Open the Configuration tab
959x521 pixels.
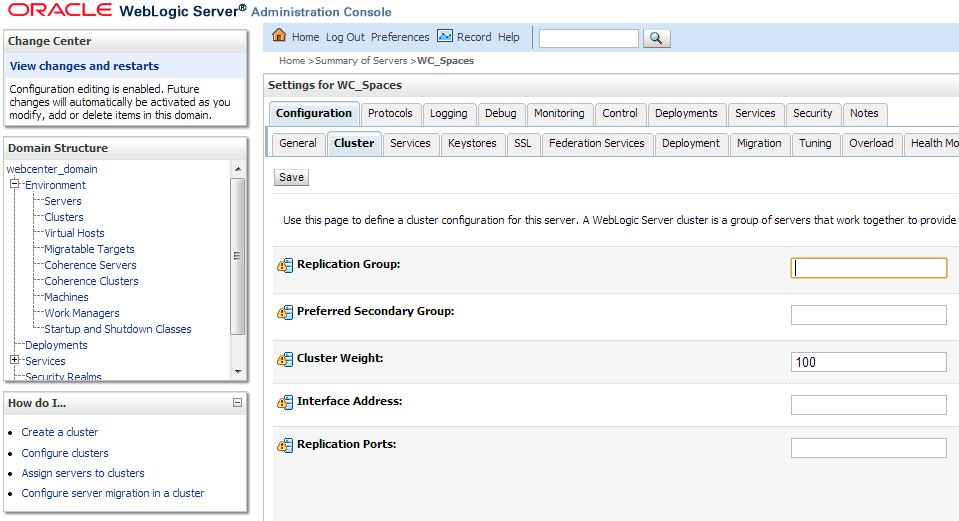click(x=314, y=114)
